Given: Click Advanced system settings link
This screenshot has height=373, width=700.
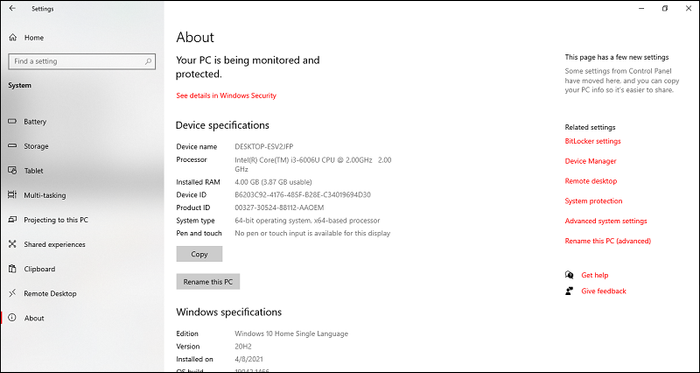Looking at the screenshot, I should click(605, 221).
